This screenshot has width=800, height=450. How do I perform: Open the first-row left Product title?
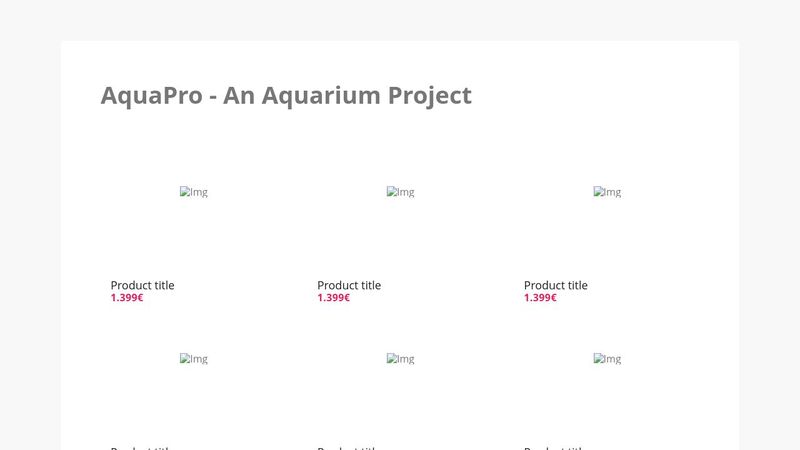(x=142, y=285)
